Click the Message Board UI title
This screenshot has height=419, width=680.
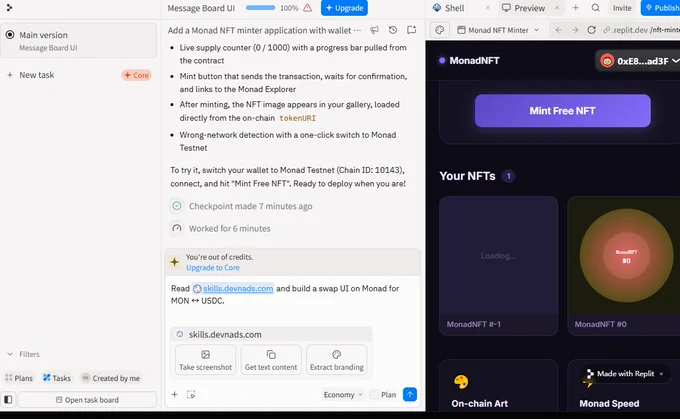(x=201, y=8)
